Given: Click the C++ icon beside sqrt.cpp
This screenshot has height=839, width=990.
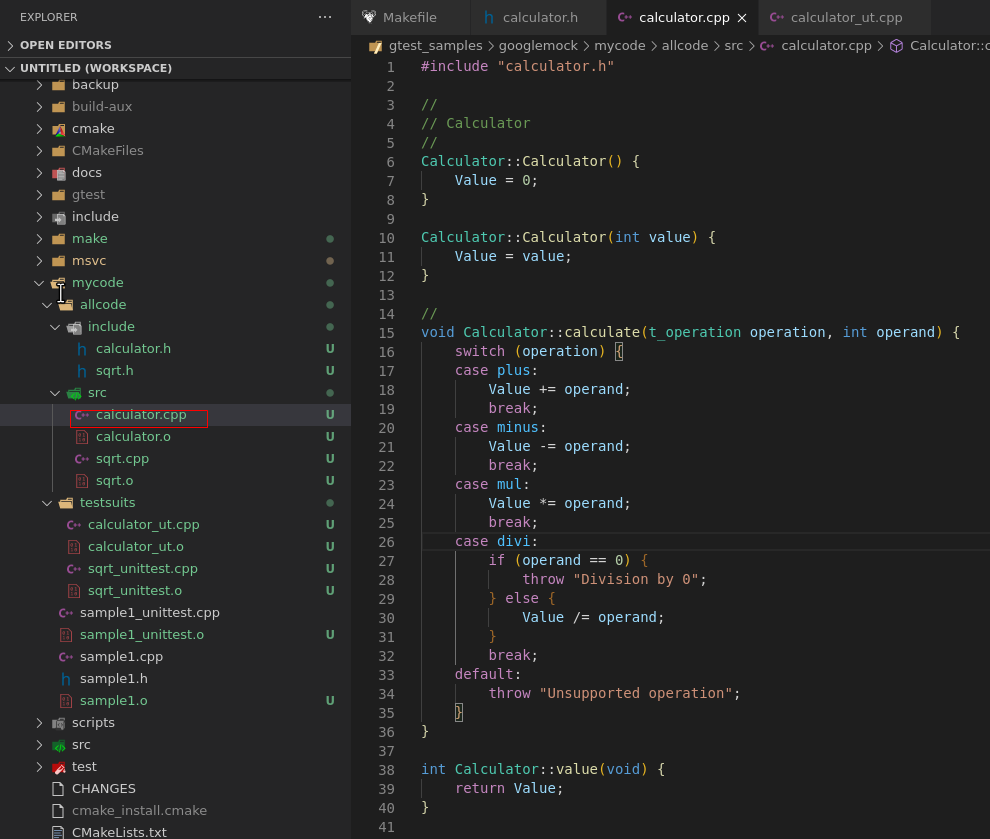Looking at the screenshot, I should [82, 459].
